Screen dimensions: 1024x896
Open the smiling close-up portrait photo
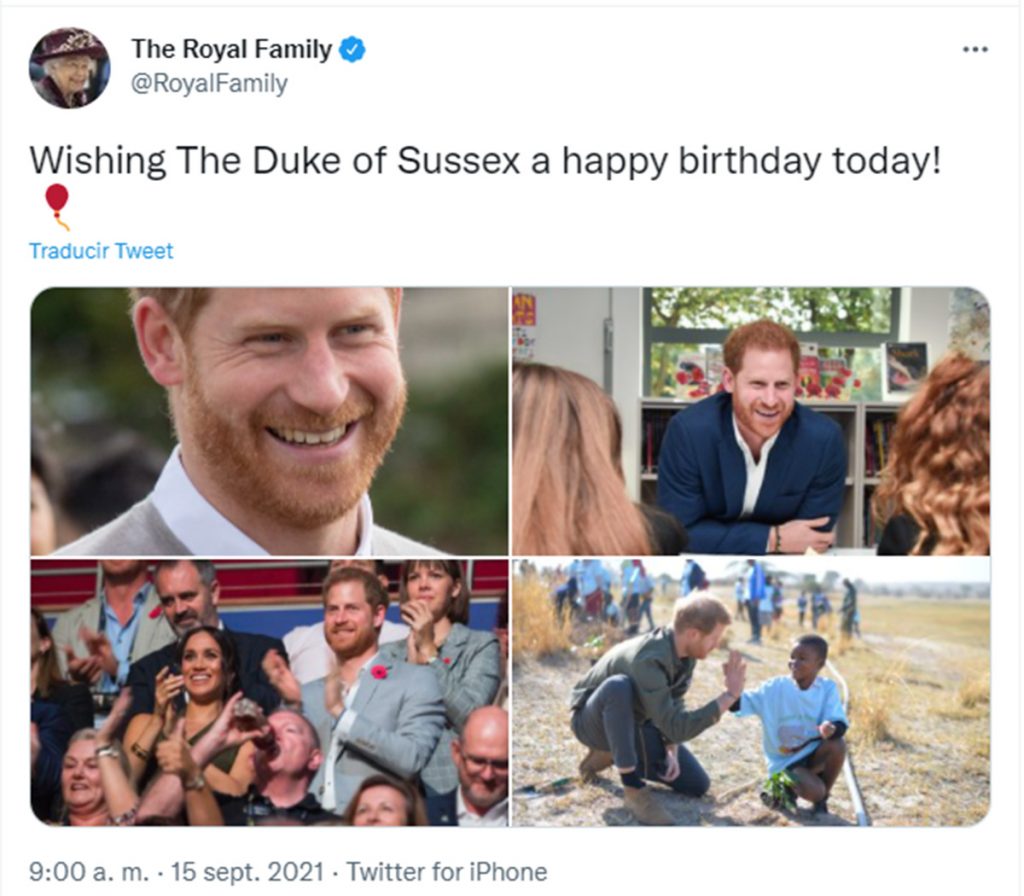[269, 421]
